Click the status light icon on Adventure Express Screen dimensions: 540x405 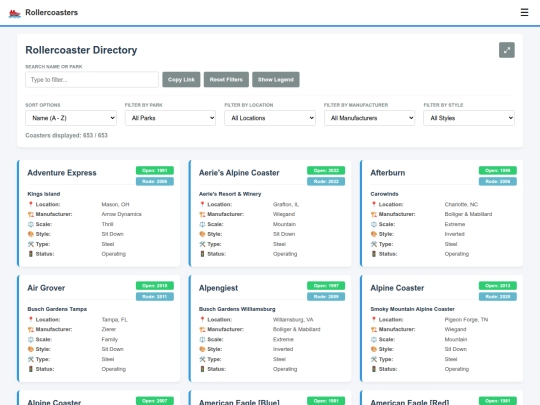(31, 254)
